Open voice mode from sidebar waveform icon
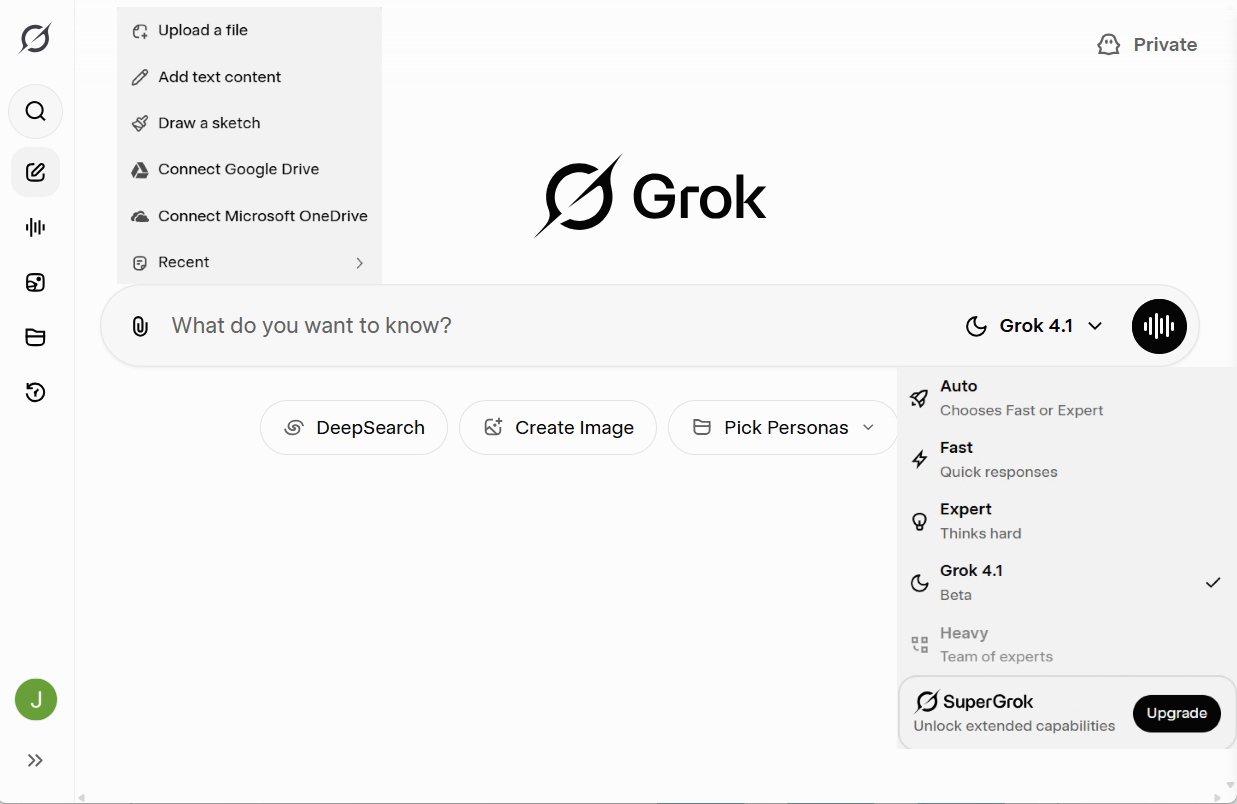1237x804 pixels. (36, 227)
